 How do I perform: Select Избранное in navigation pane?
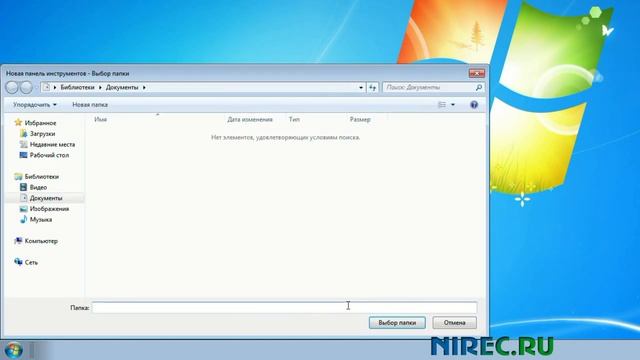point(40,123)
